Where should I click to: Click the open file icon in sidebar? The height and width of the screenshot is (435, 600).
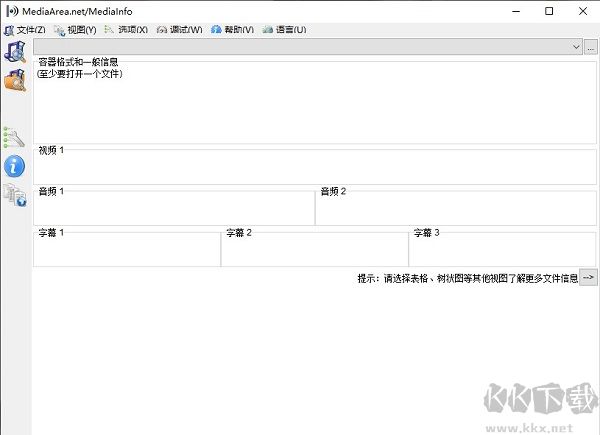coord(15,52)
